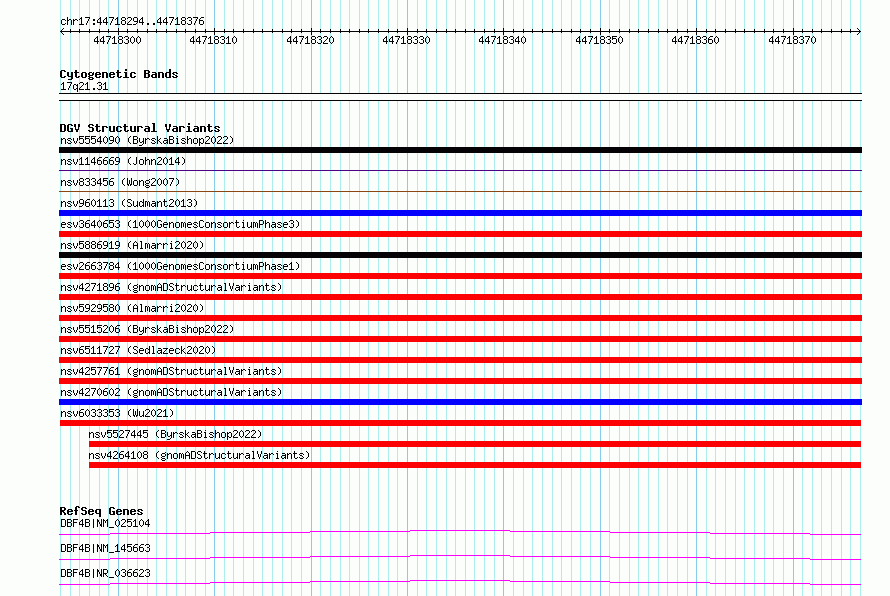Open variant nsv4271896 (gnomADStructuralVariants) label

[x=171, y=287]
